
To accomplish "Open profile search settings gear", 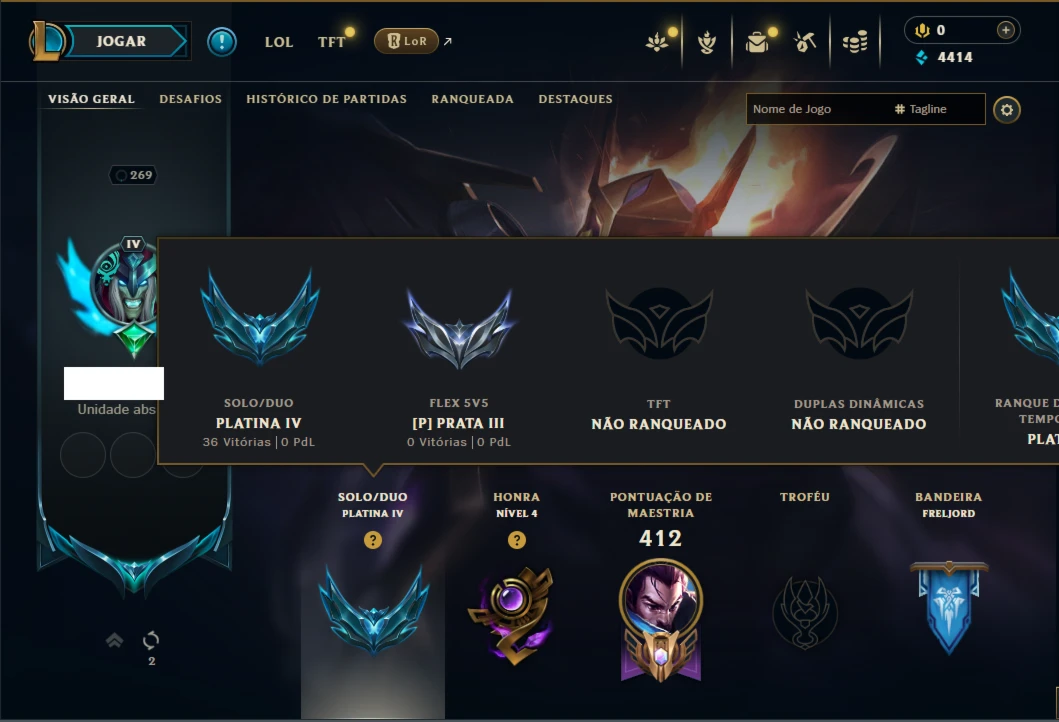I will pyautogui.click(x=1006, y=109).
